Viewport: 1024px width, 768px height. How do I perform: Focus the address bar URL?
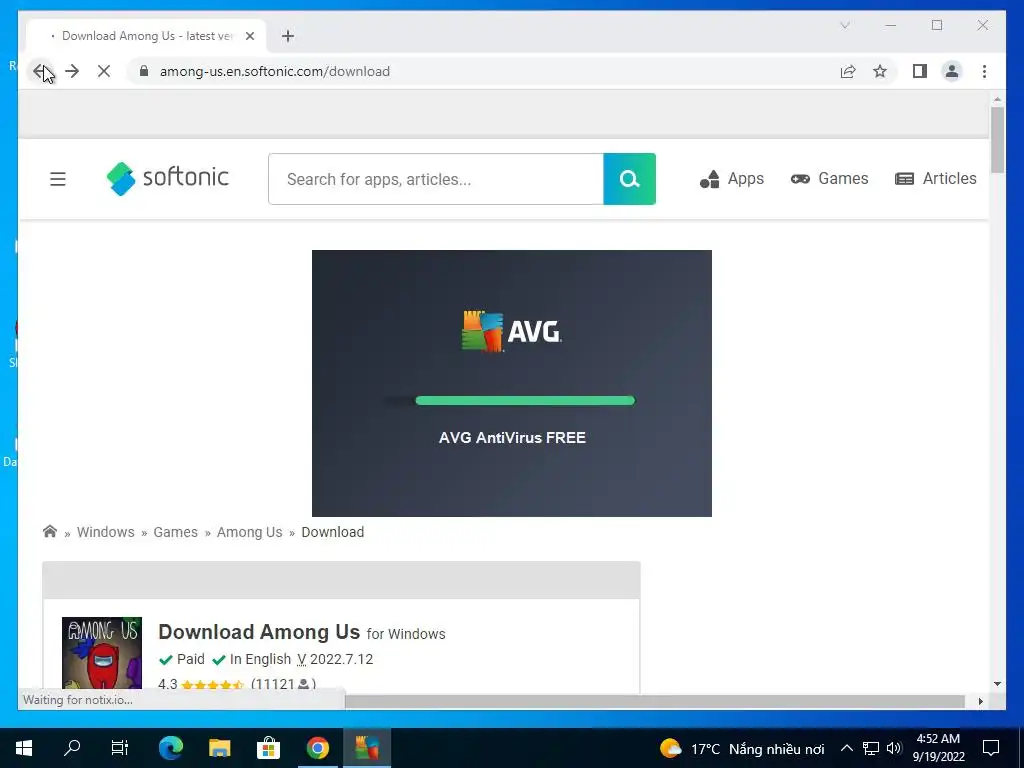(x=274, y=71)
